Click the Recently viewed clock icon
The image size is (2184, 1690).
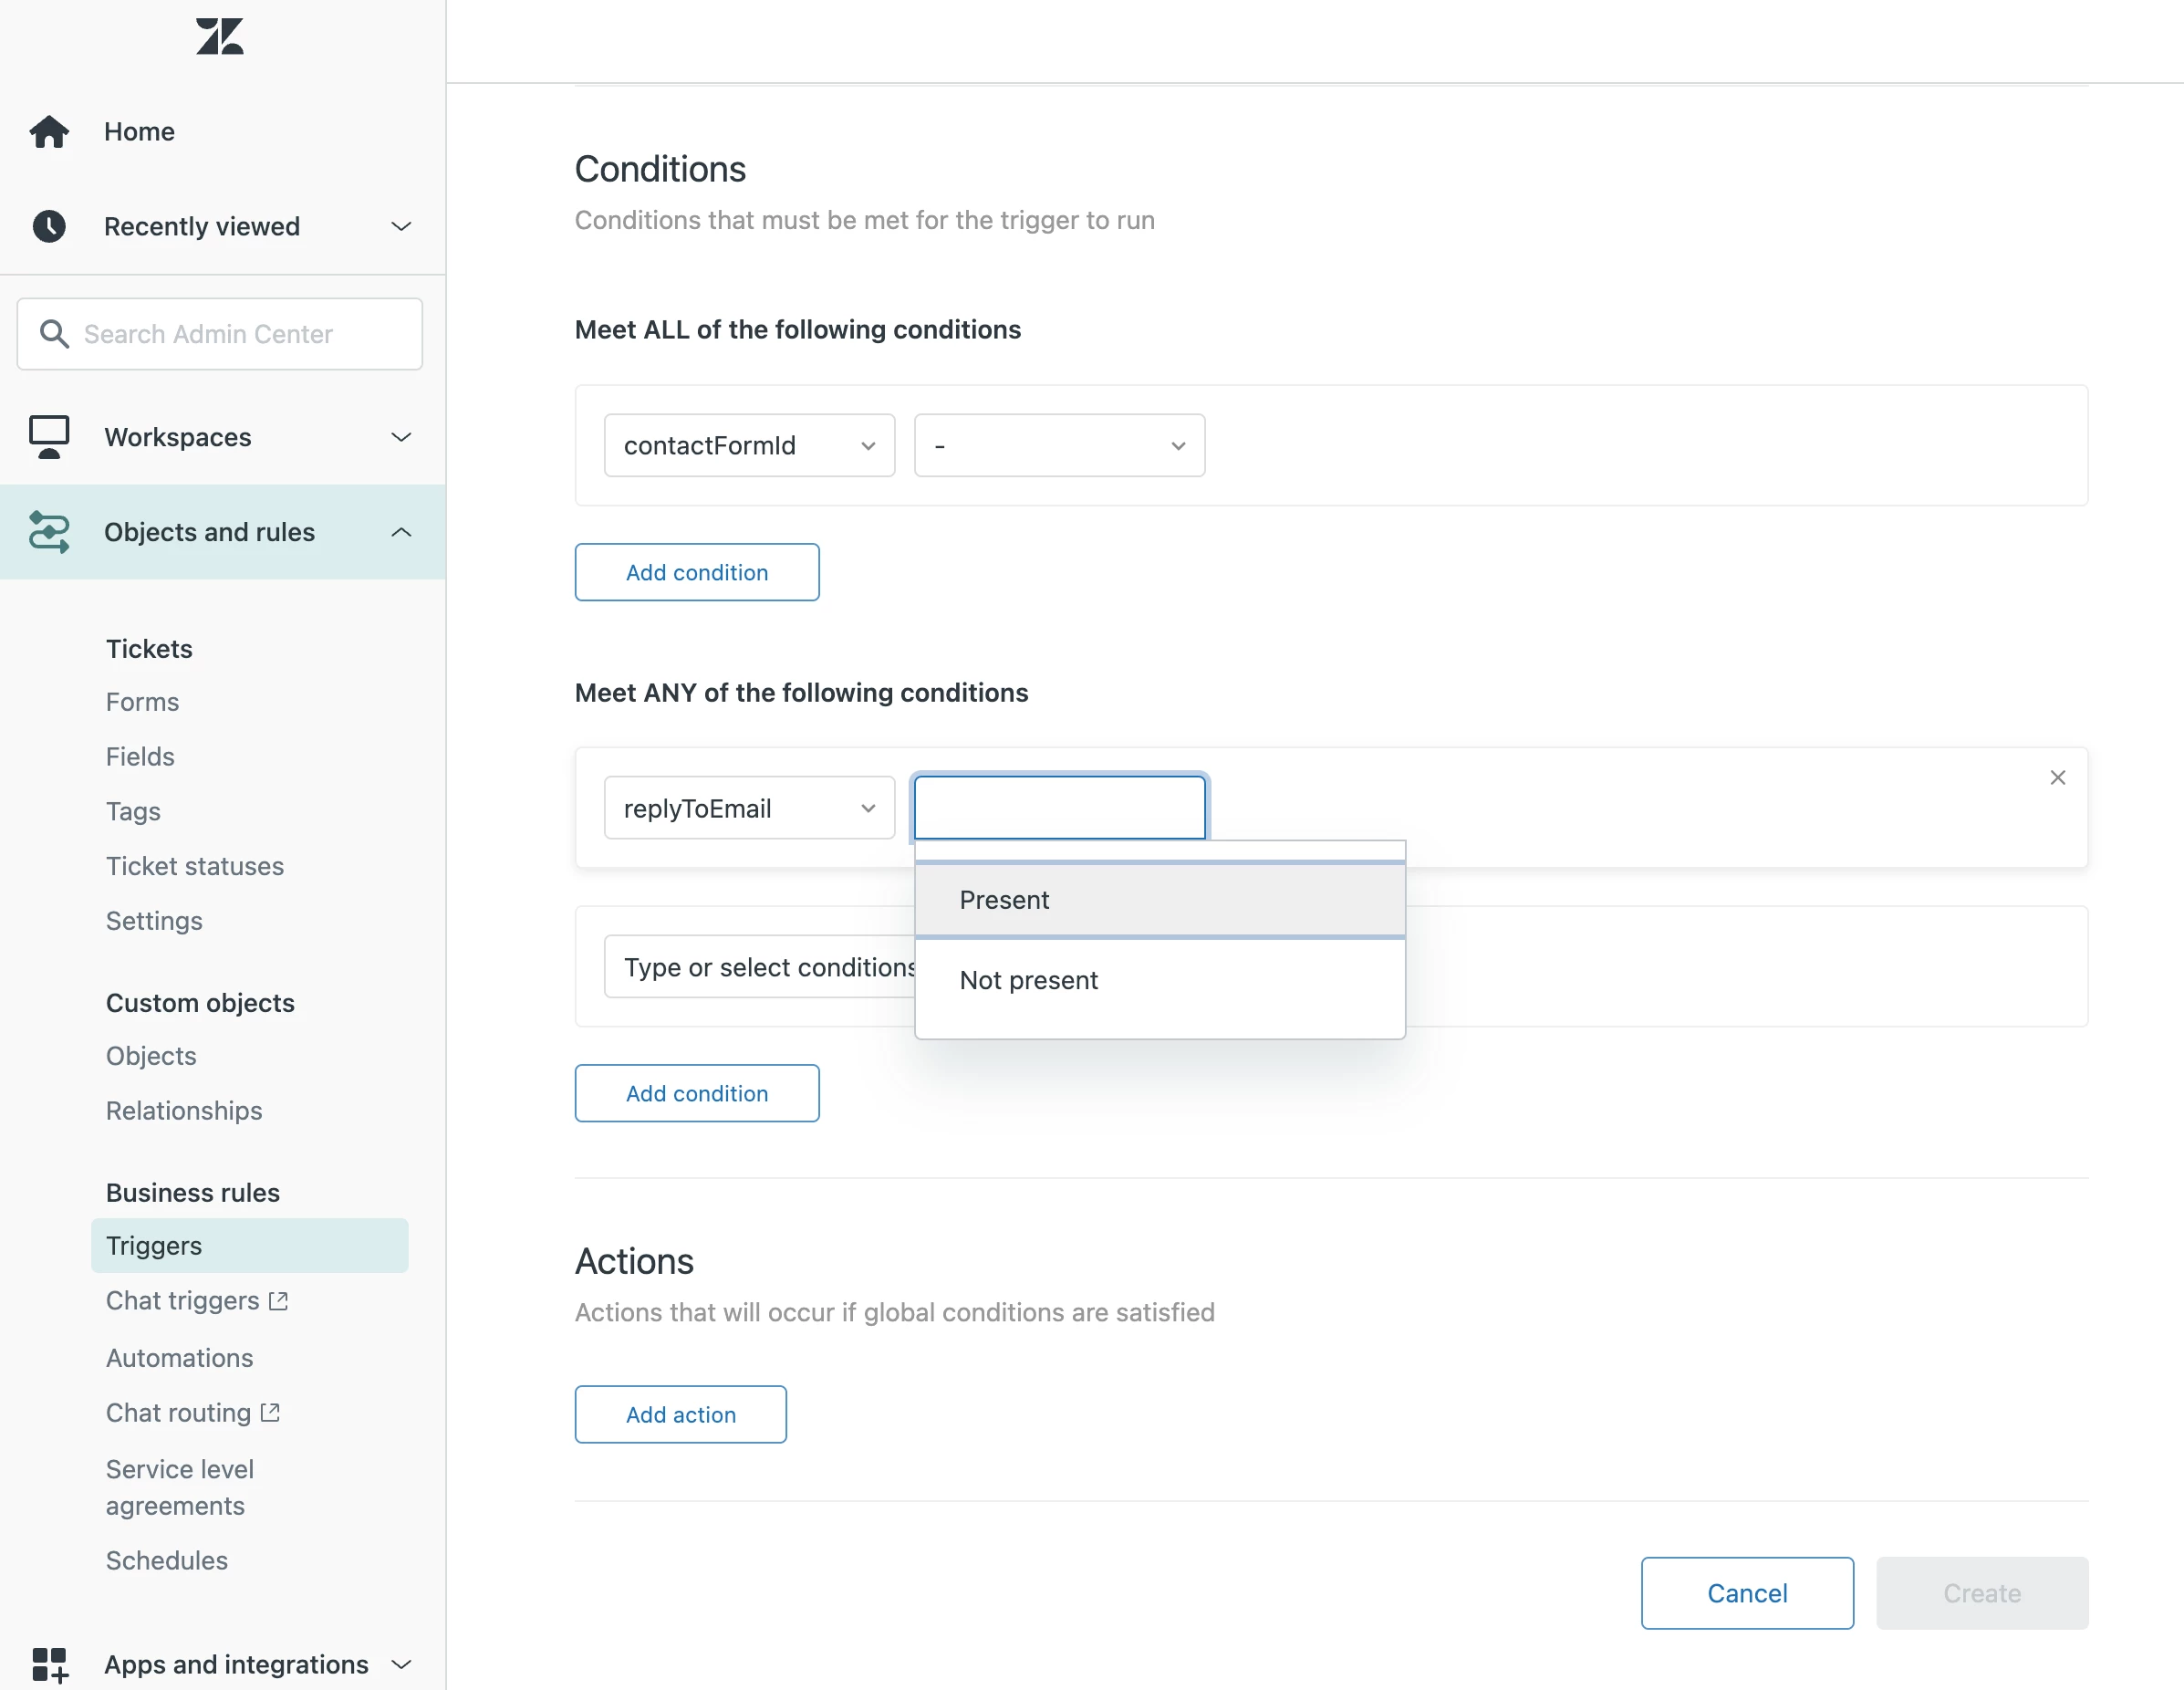(49, 226)
